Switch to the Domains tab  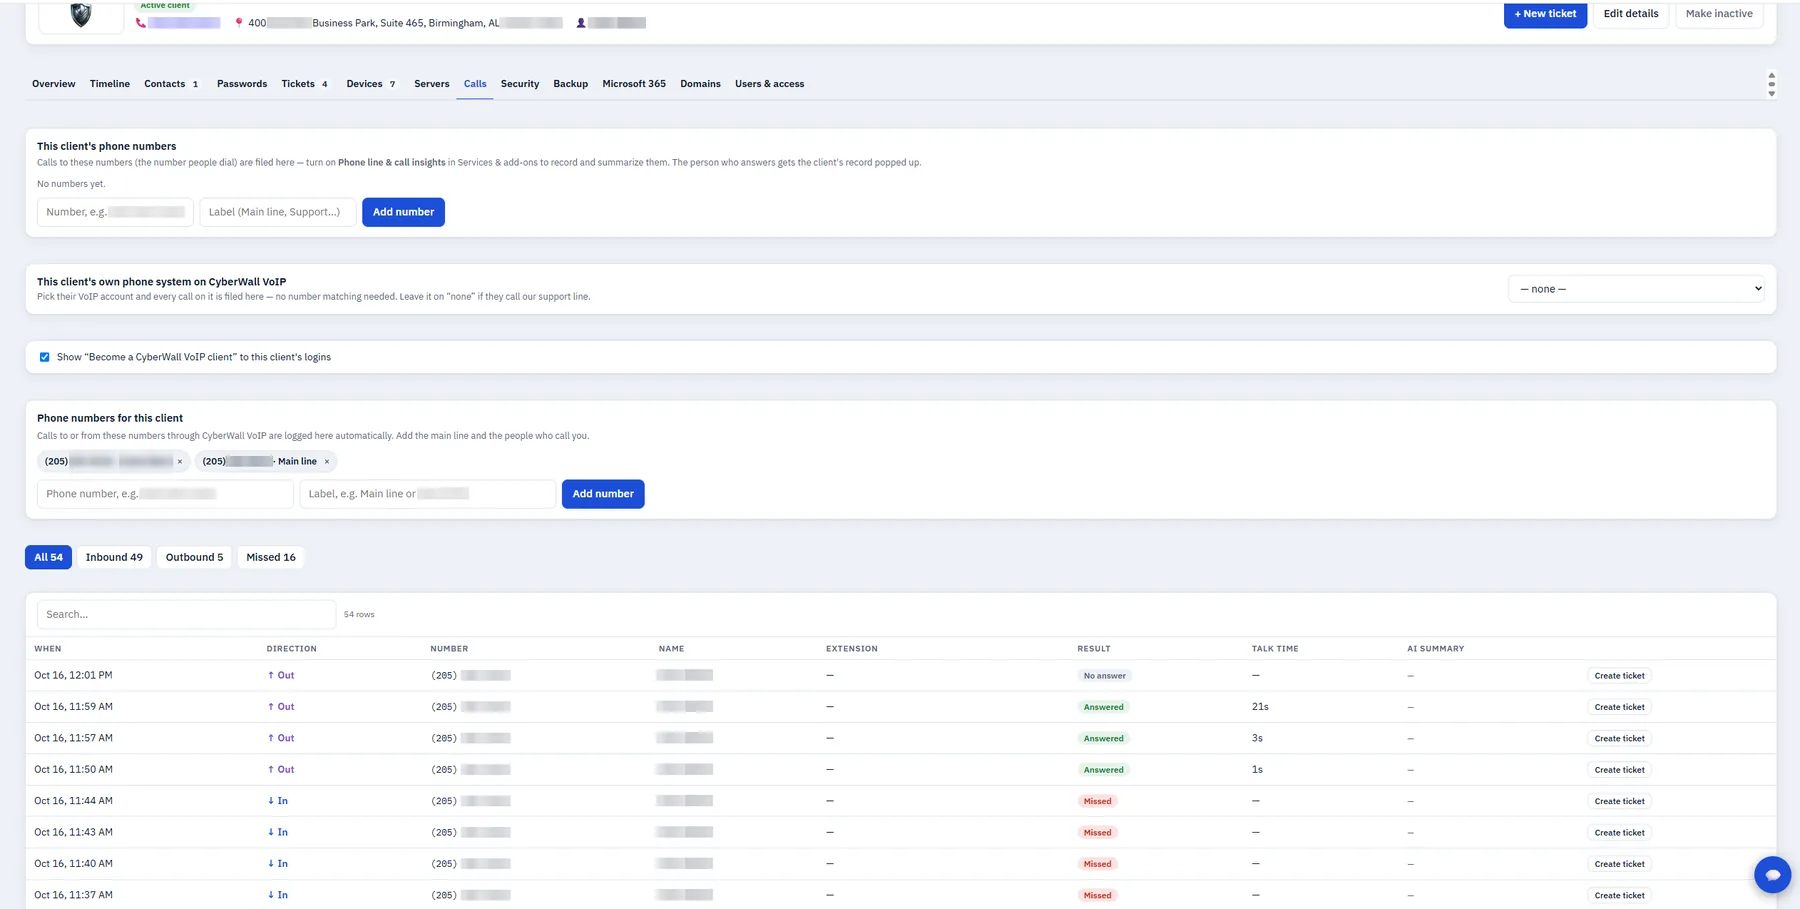700,84
